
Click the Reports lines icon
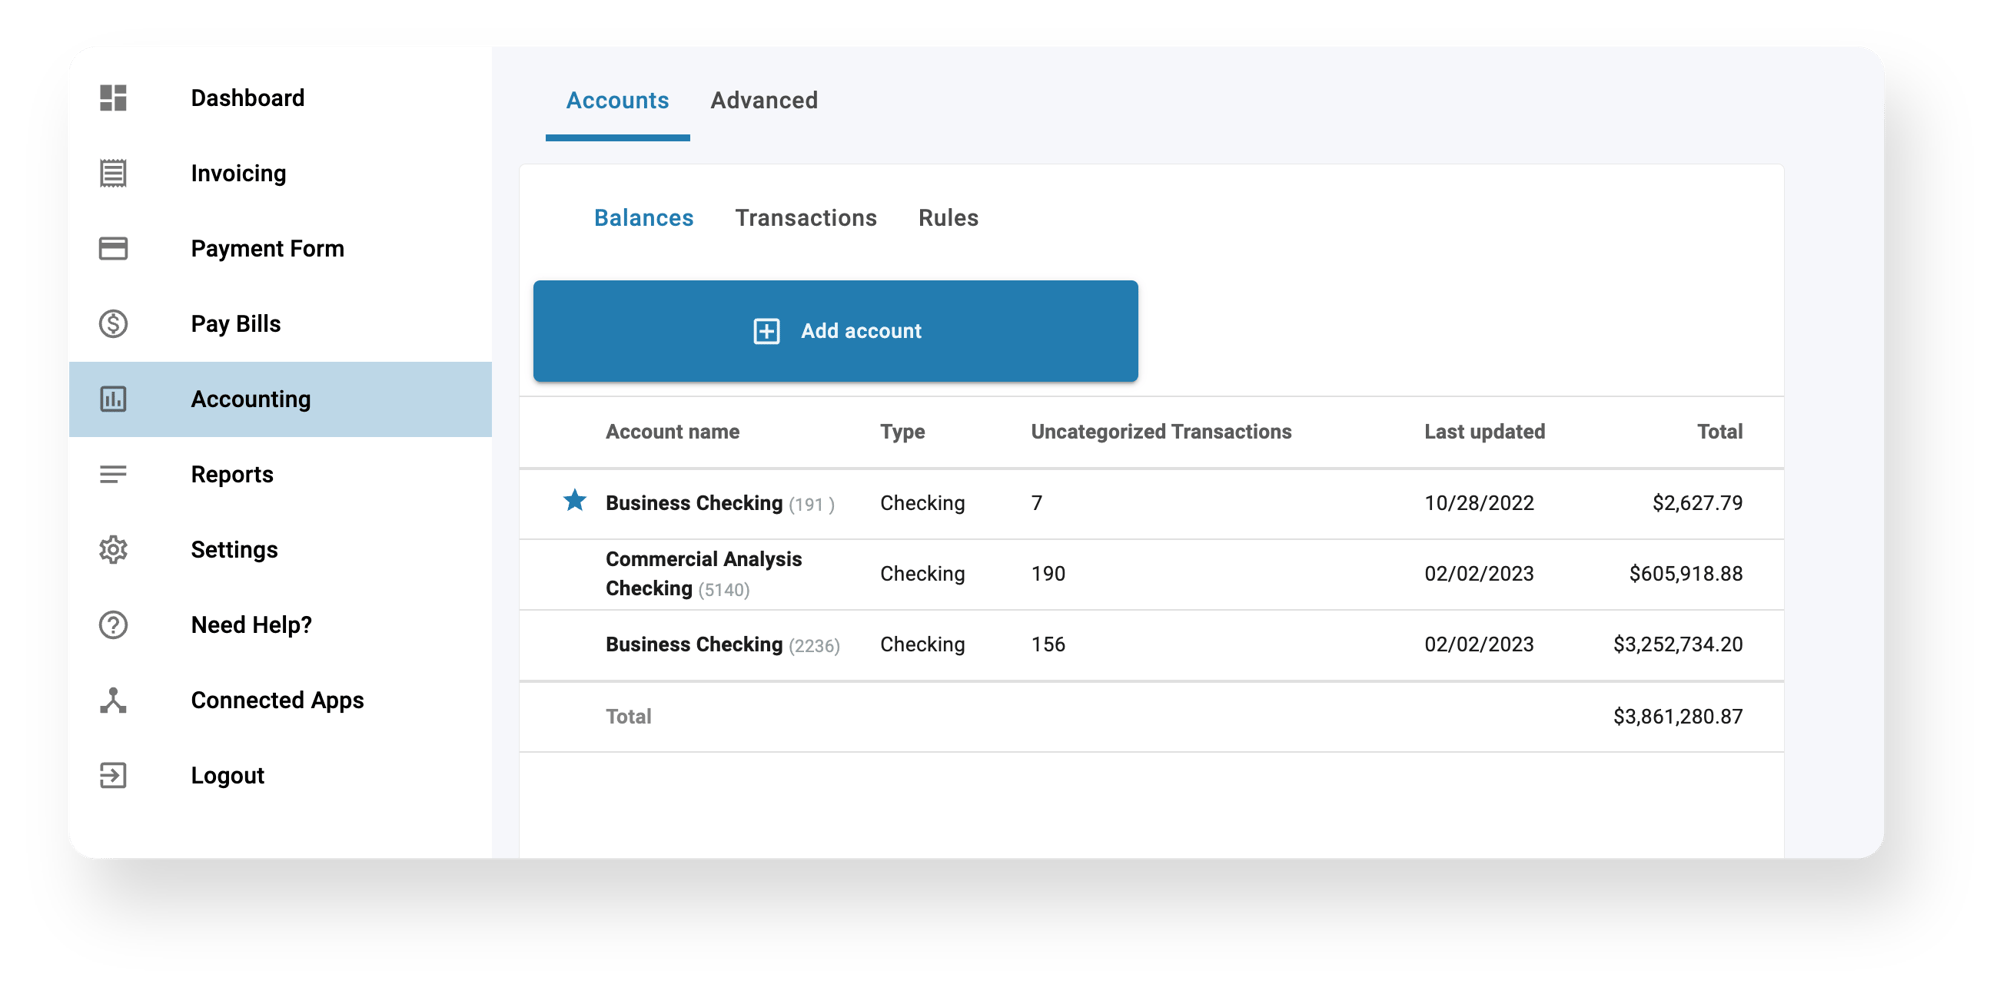point(113,474)
